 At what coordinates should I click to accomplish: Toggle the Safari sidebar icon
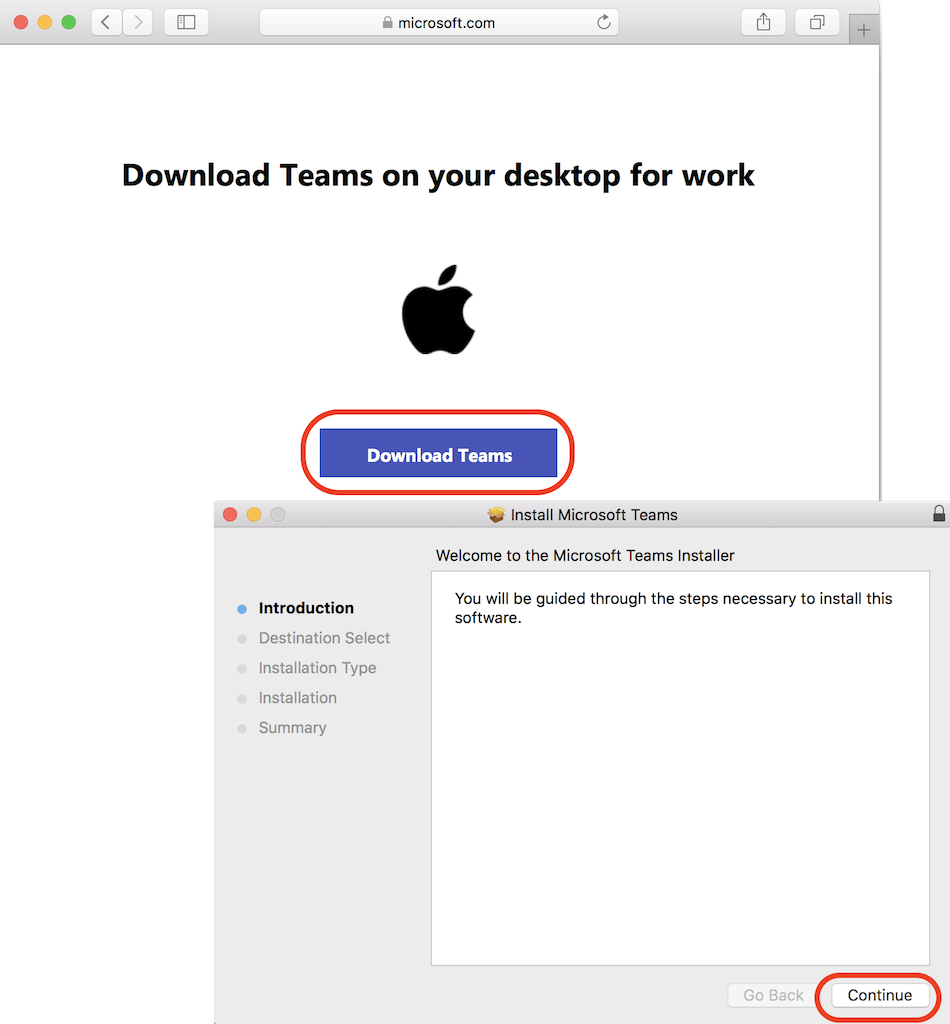(186, 22)
